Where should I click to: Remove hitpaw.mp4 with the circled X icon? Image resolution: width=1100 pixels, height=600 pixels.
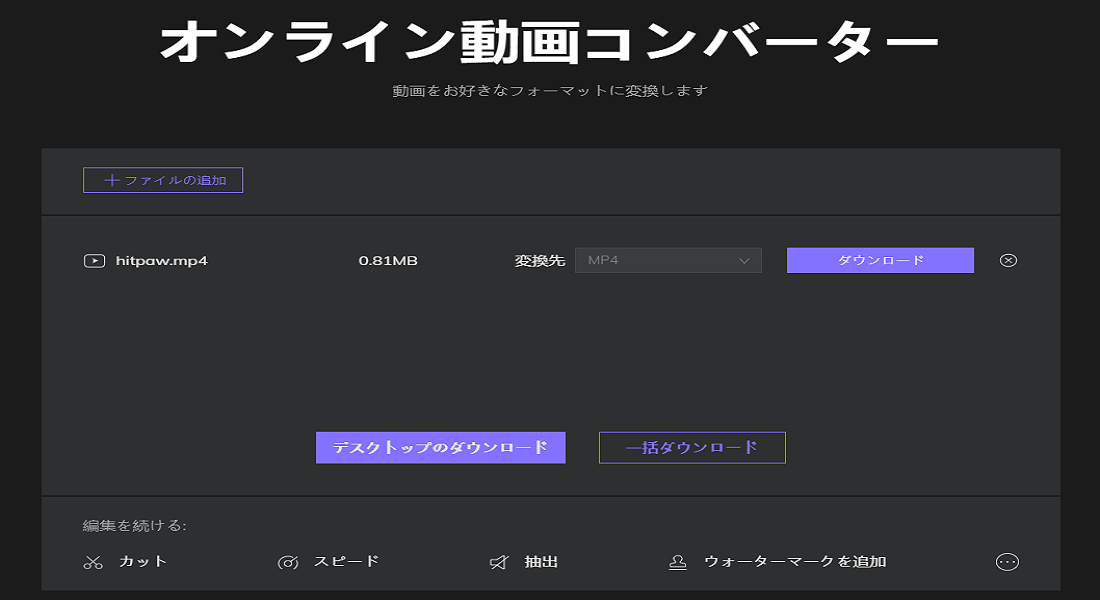click(x=1008, y=261)
